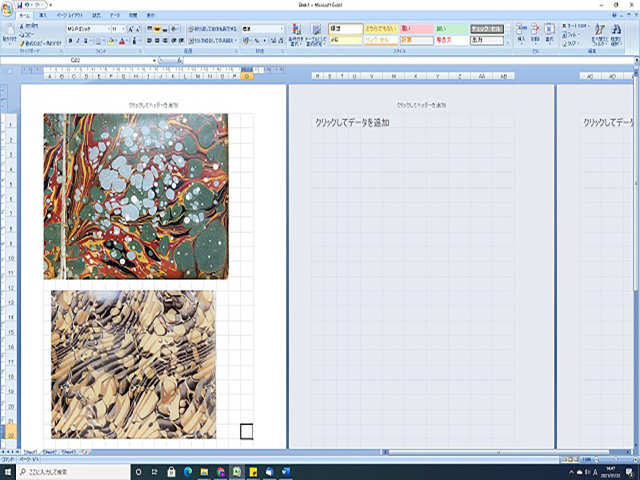Viewport: 640px width, 480px height.
Task: Apply the pink Bad cell style
Action: 416,29
